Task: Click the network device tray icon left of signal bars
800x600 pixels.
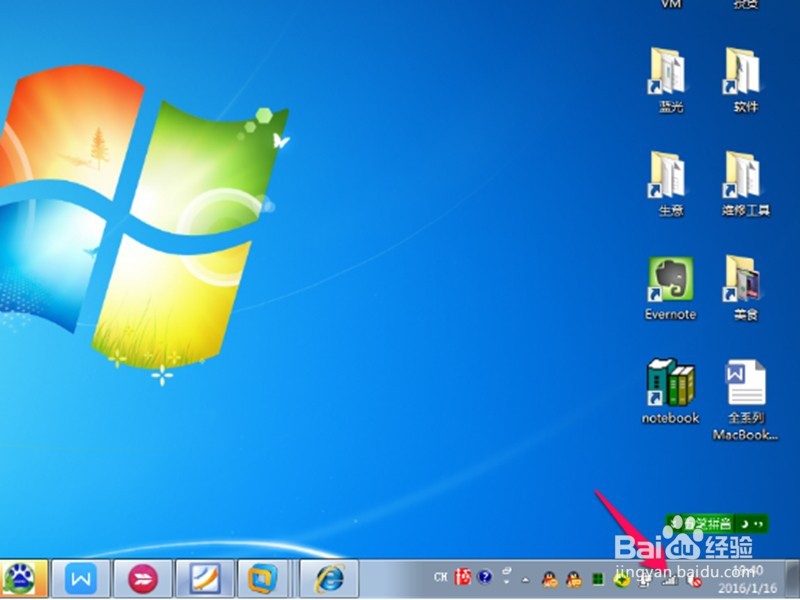Action: coord(646,580)
